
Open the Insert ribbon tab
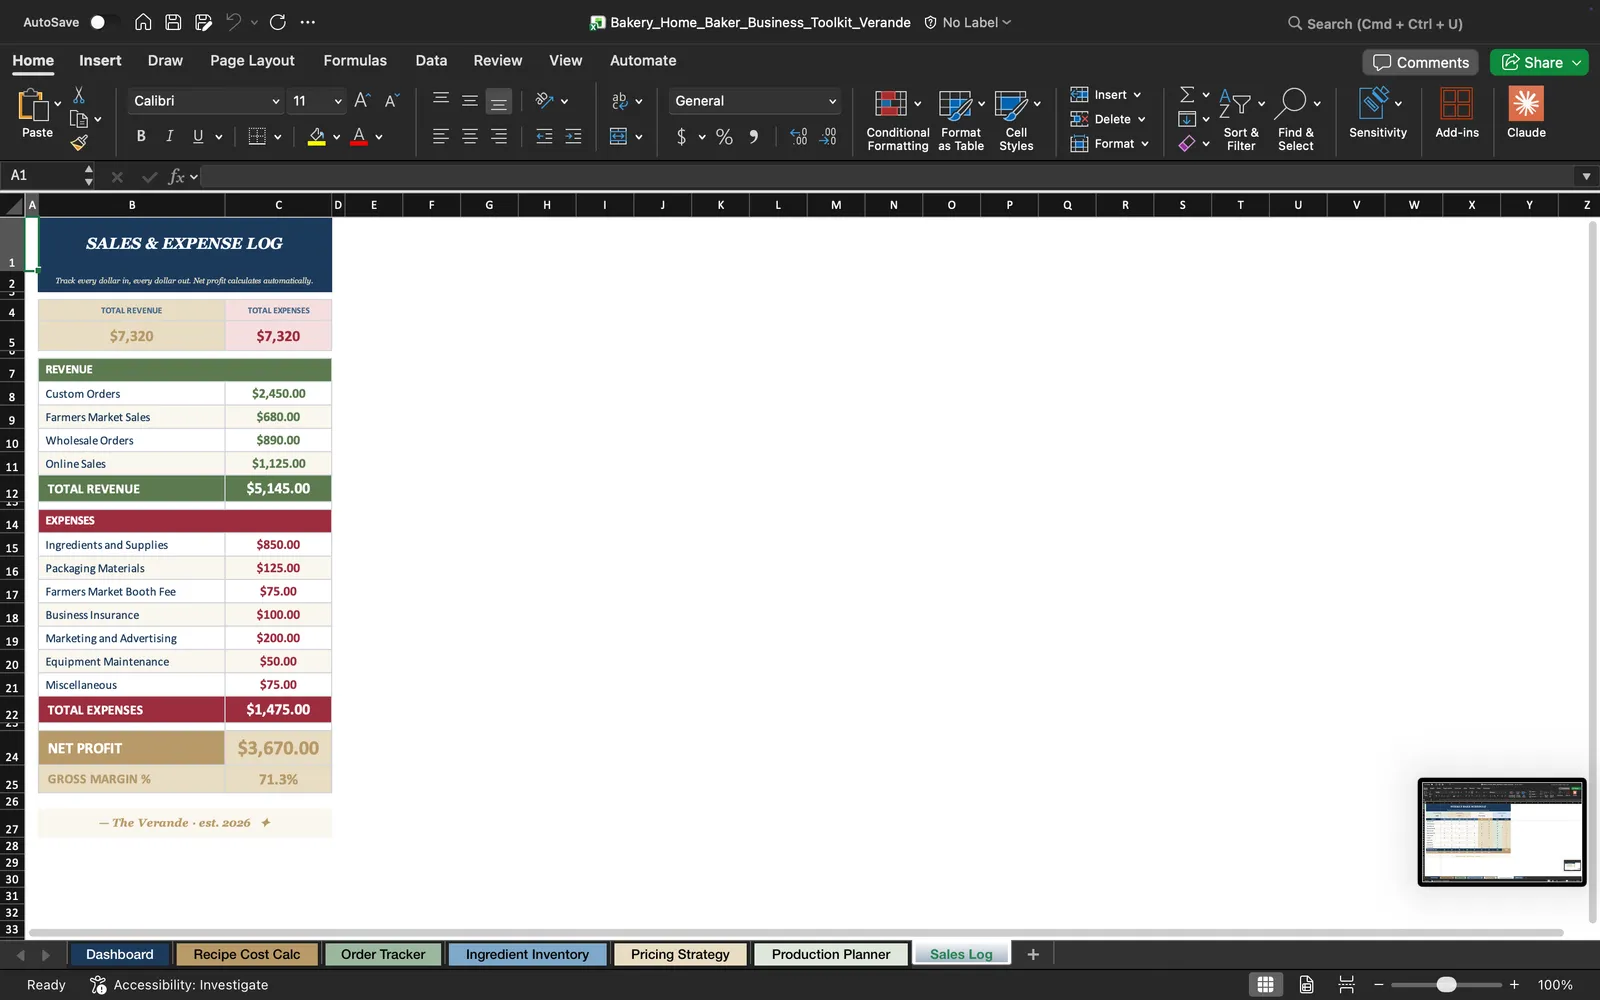coord(100,60)
